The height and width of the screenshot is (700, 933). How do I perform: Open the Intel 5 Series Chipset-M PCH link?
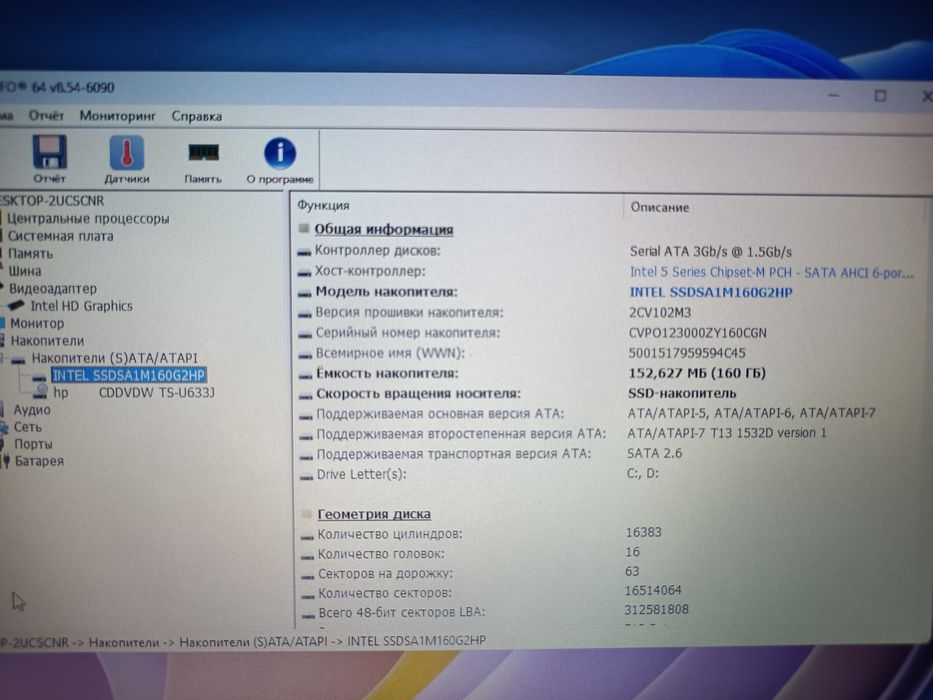click(x=771, y=273)
